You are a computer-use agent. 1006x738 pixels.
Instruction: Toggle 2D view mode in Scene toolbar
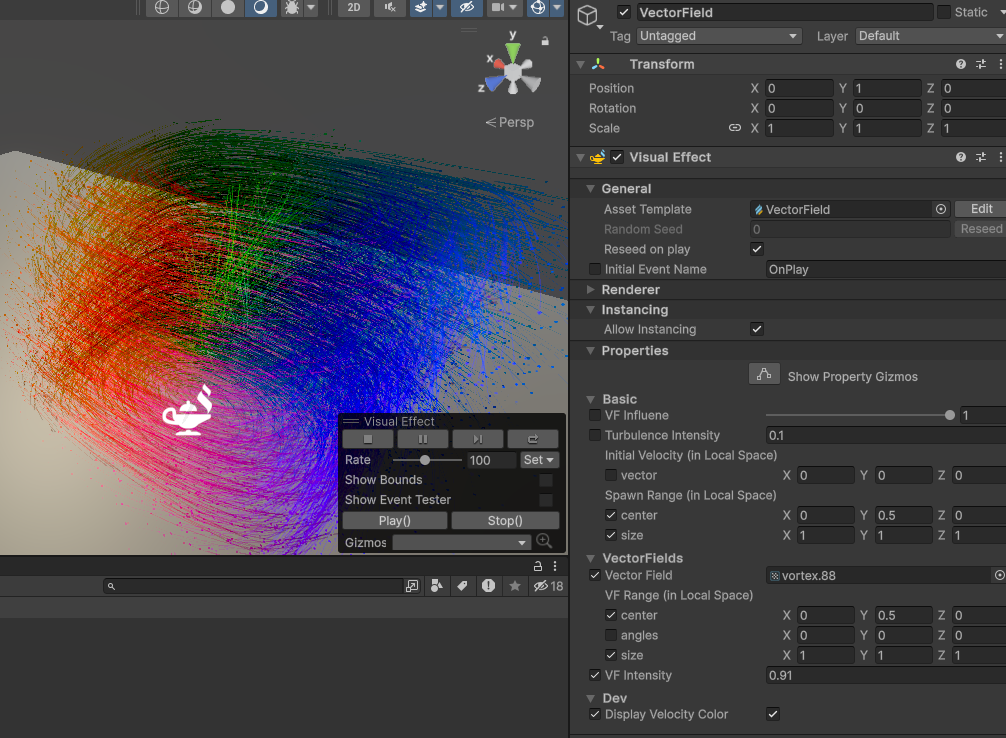[354, 9]
